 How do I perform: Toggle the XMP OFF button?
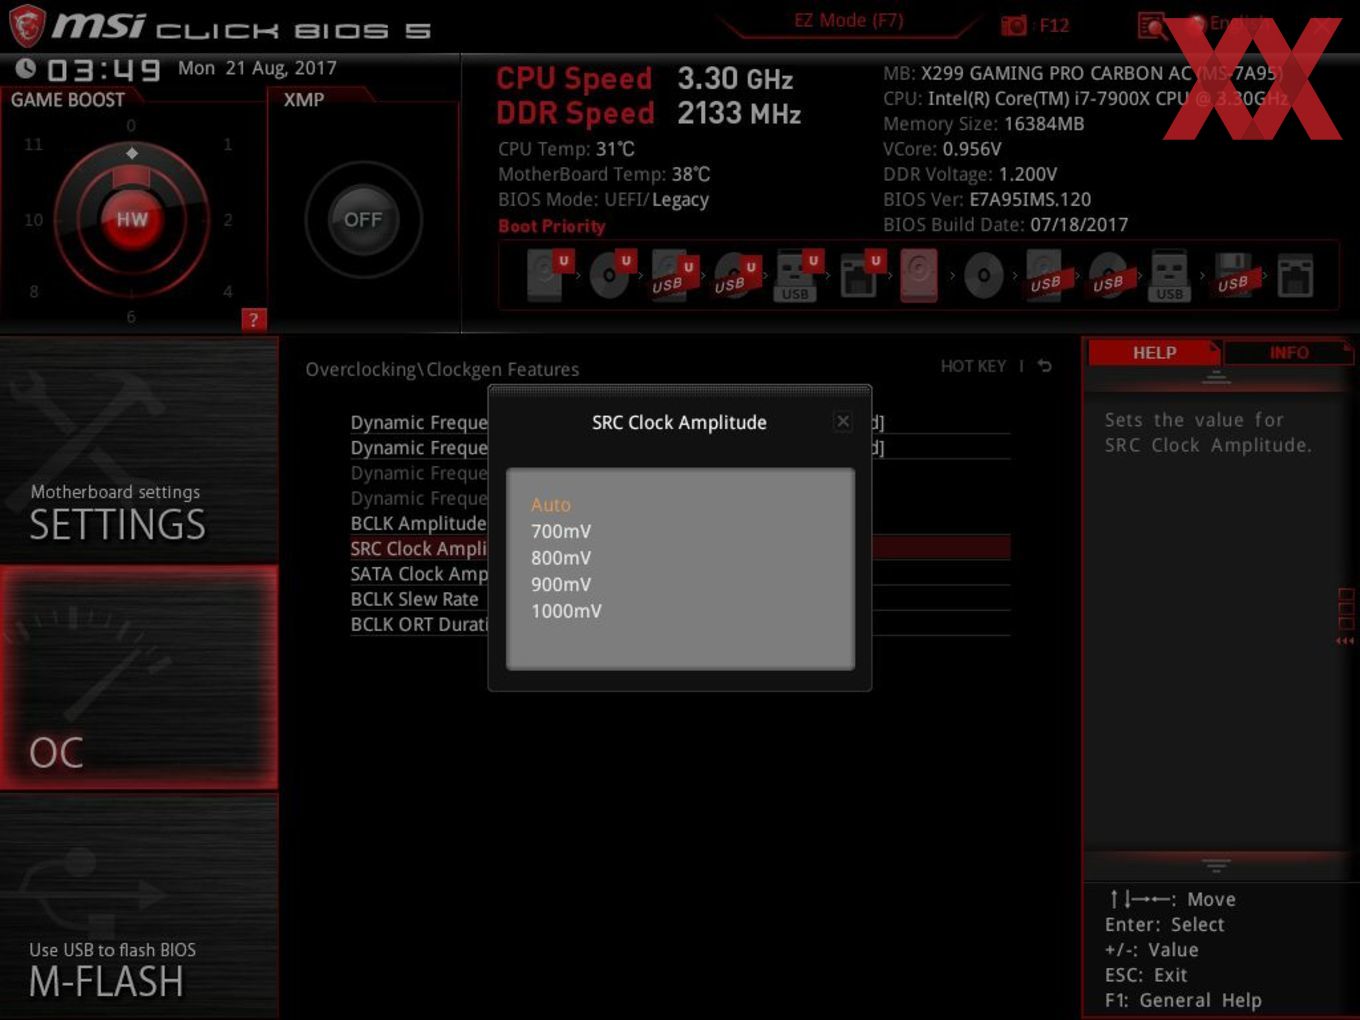[x=363, y=219]
